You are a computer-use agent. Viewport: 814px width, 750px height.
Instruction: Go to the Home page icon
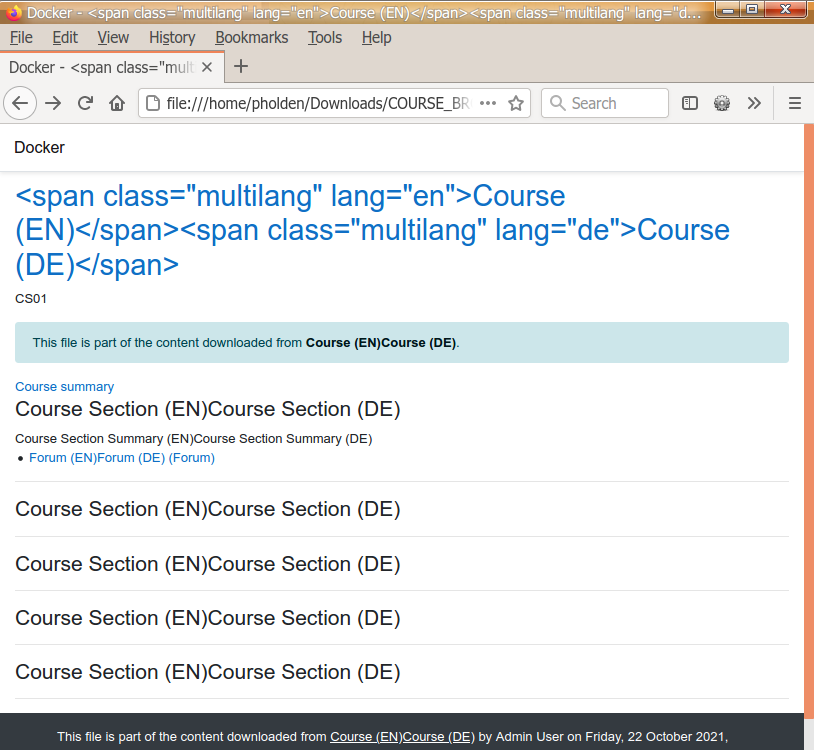pyautogui.click(x=117, y=103)
